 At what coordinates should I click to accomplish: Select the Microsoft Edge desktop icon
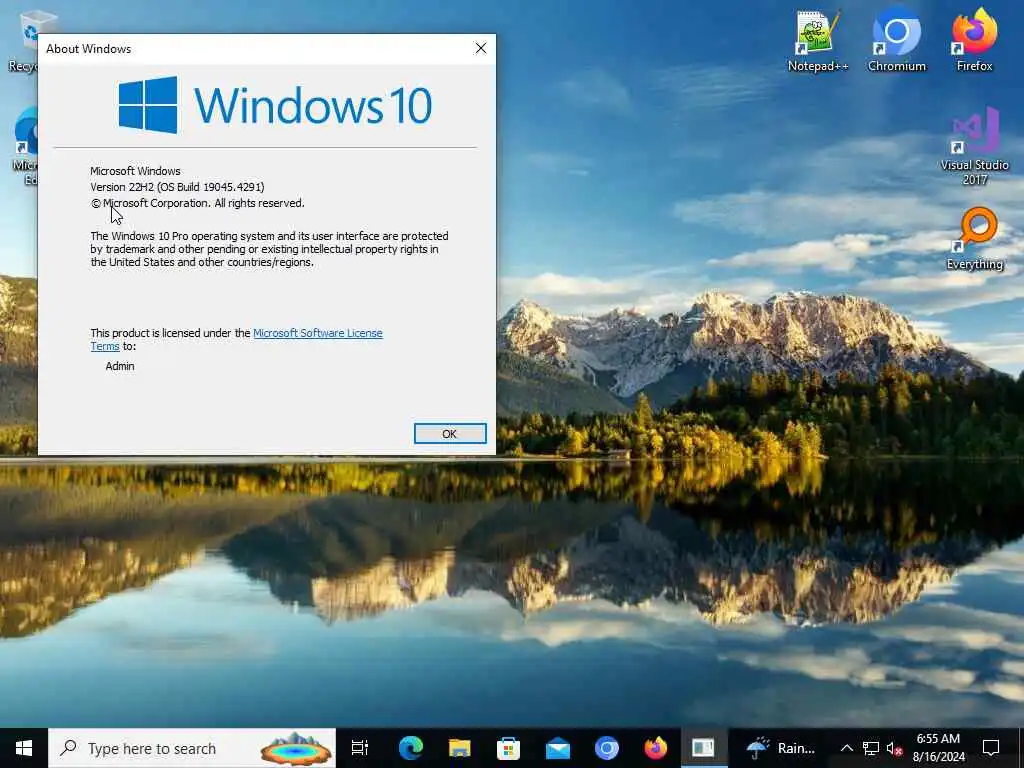click(x=25, y=146)
